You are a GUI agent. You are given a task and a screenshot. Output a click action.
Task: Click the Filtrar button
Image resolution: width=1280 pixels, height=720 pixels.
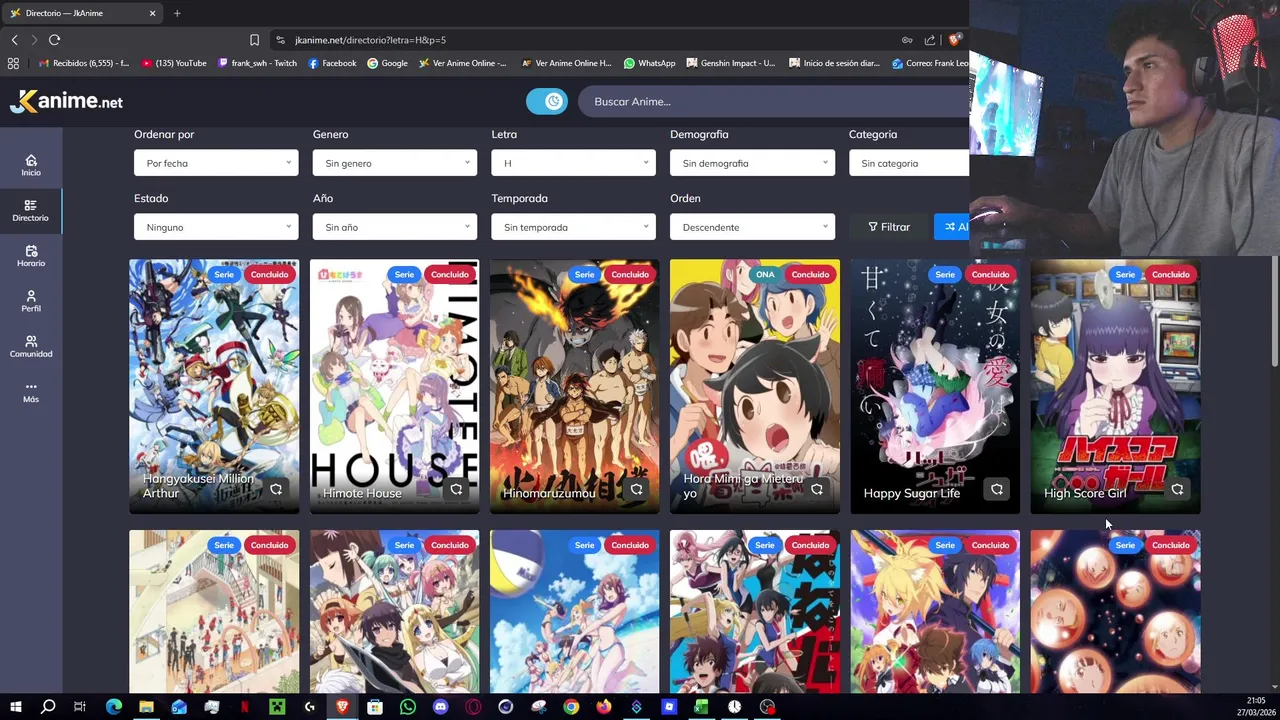pyautogui.click(x=889, y=227)
